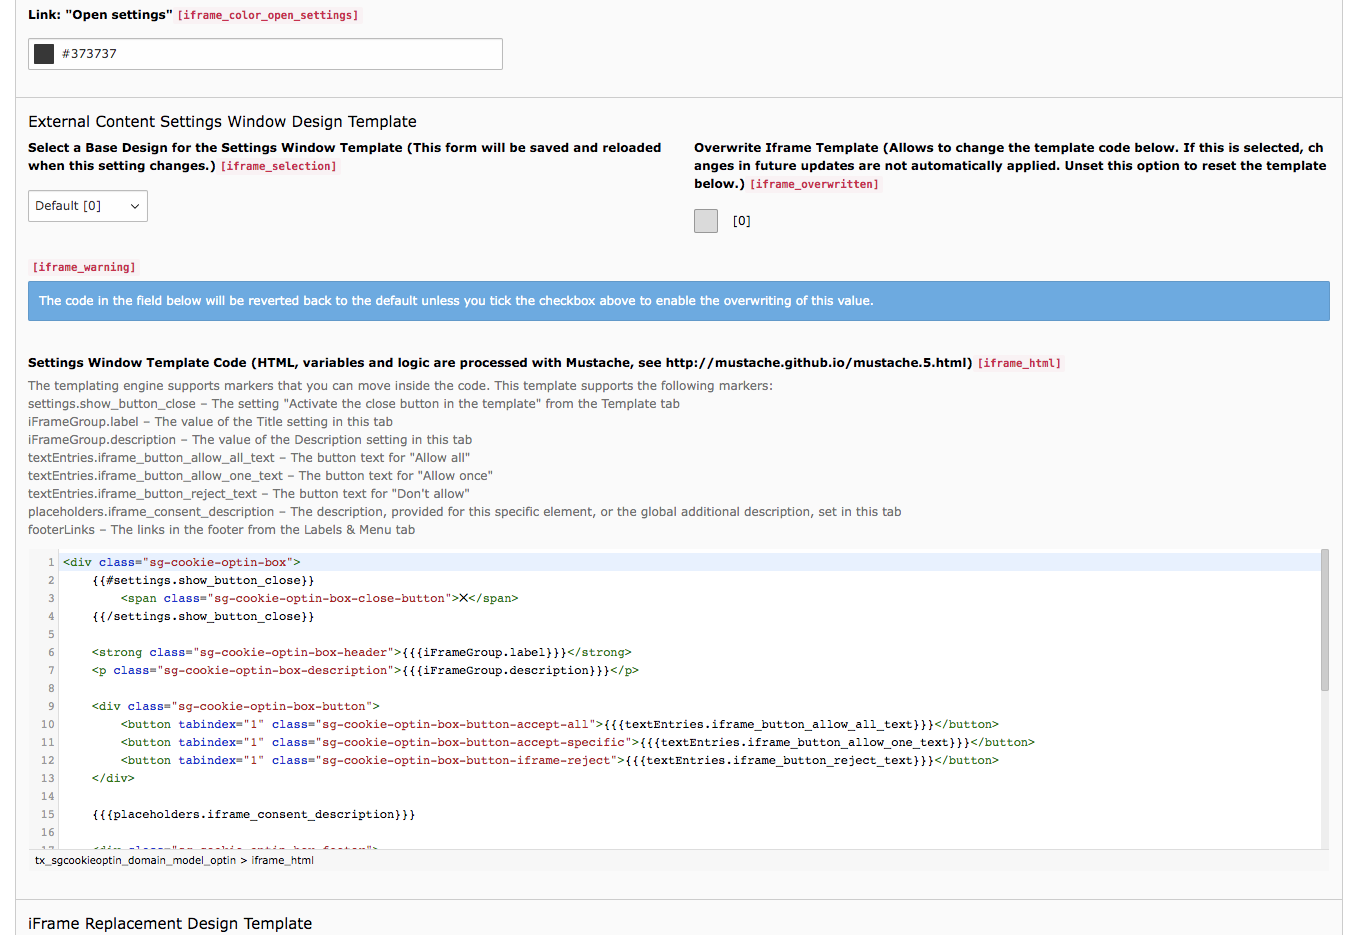Click the [iframe_html] label next to template heading
The height and width of the screenshot is (935, 1358).
(1019, 362)
